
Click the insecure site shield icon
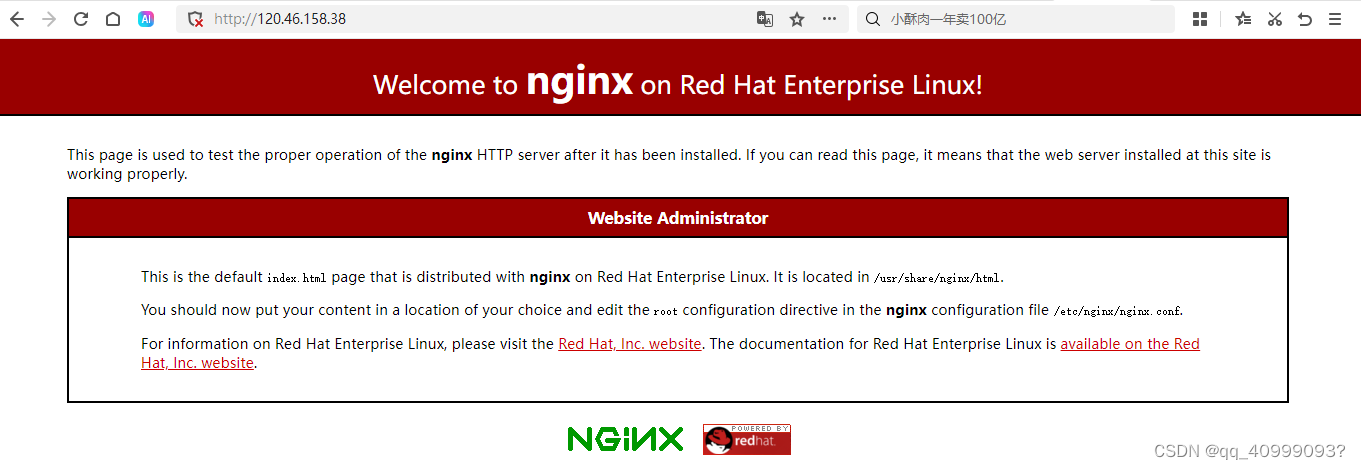point(196,19)
